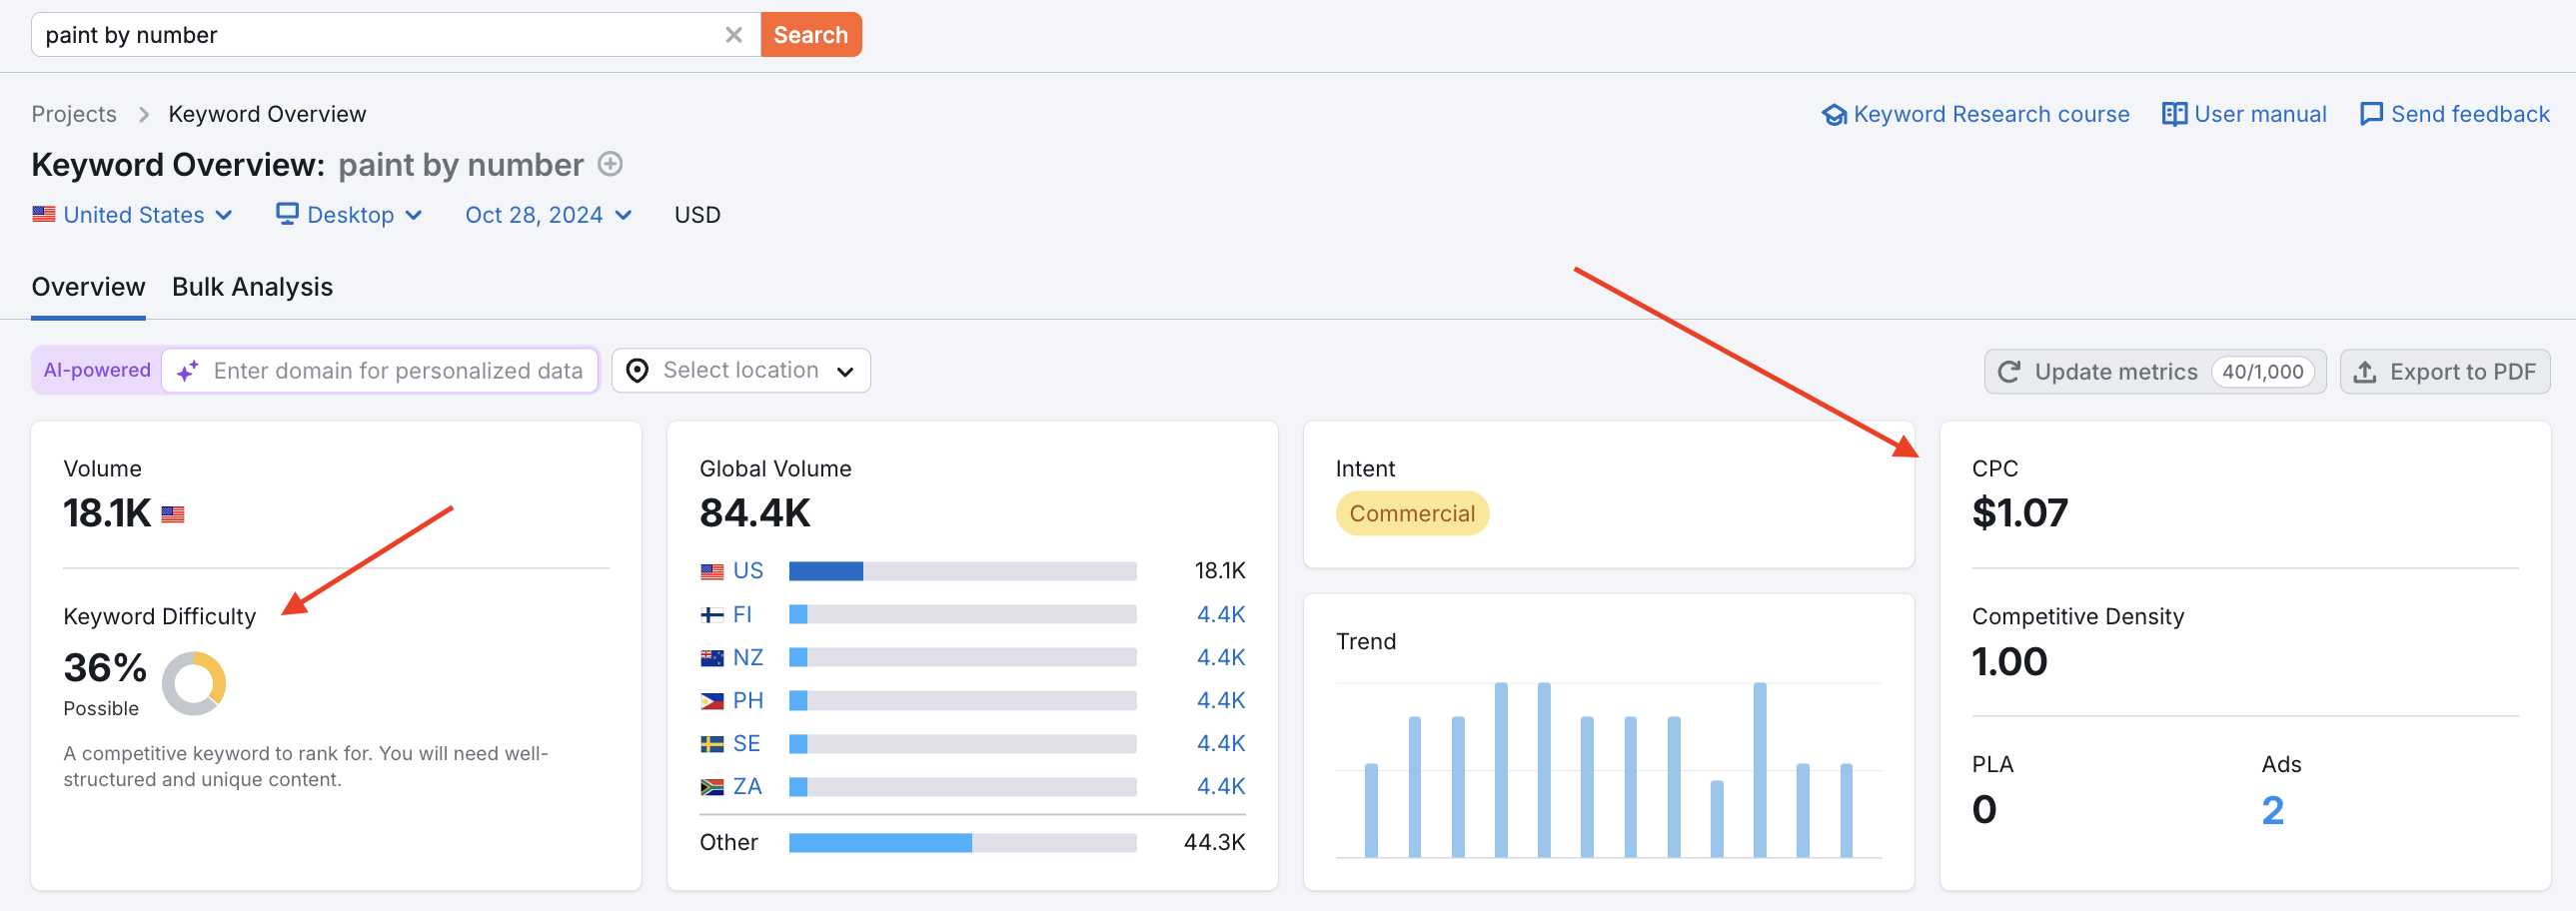Click the 84.4K Global Volume value
The height and width of the screenshot is (911, 2576).
pyautogui.click(x=755, y=513)
